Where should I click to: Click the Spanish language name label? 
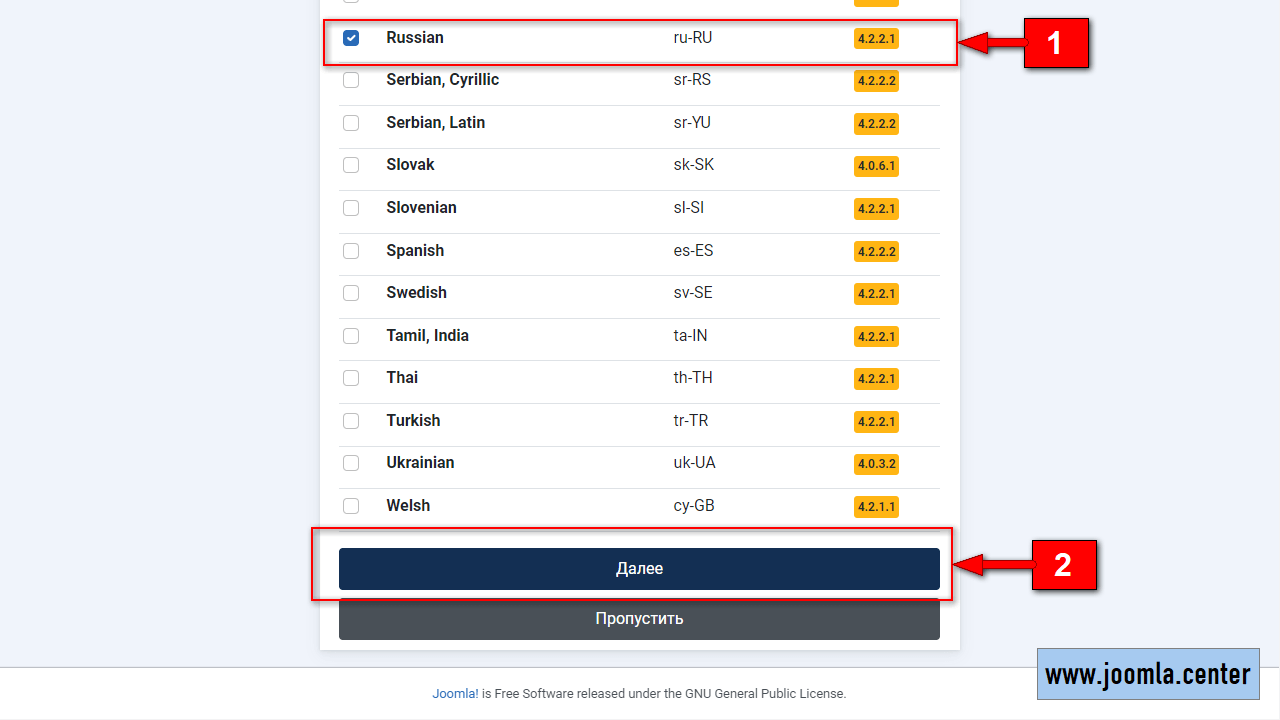click(415, 251)
